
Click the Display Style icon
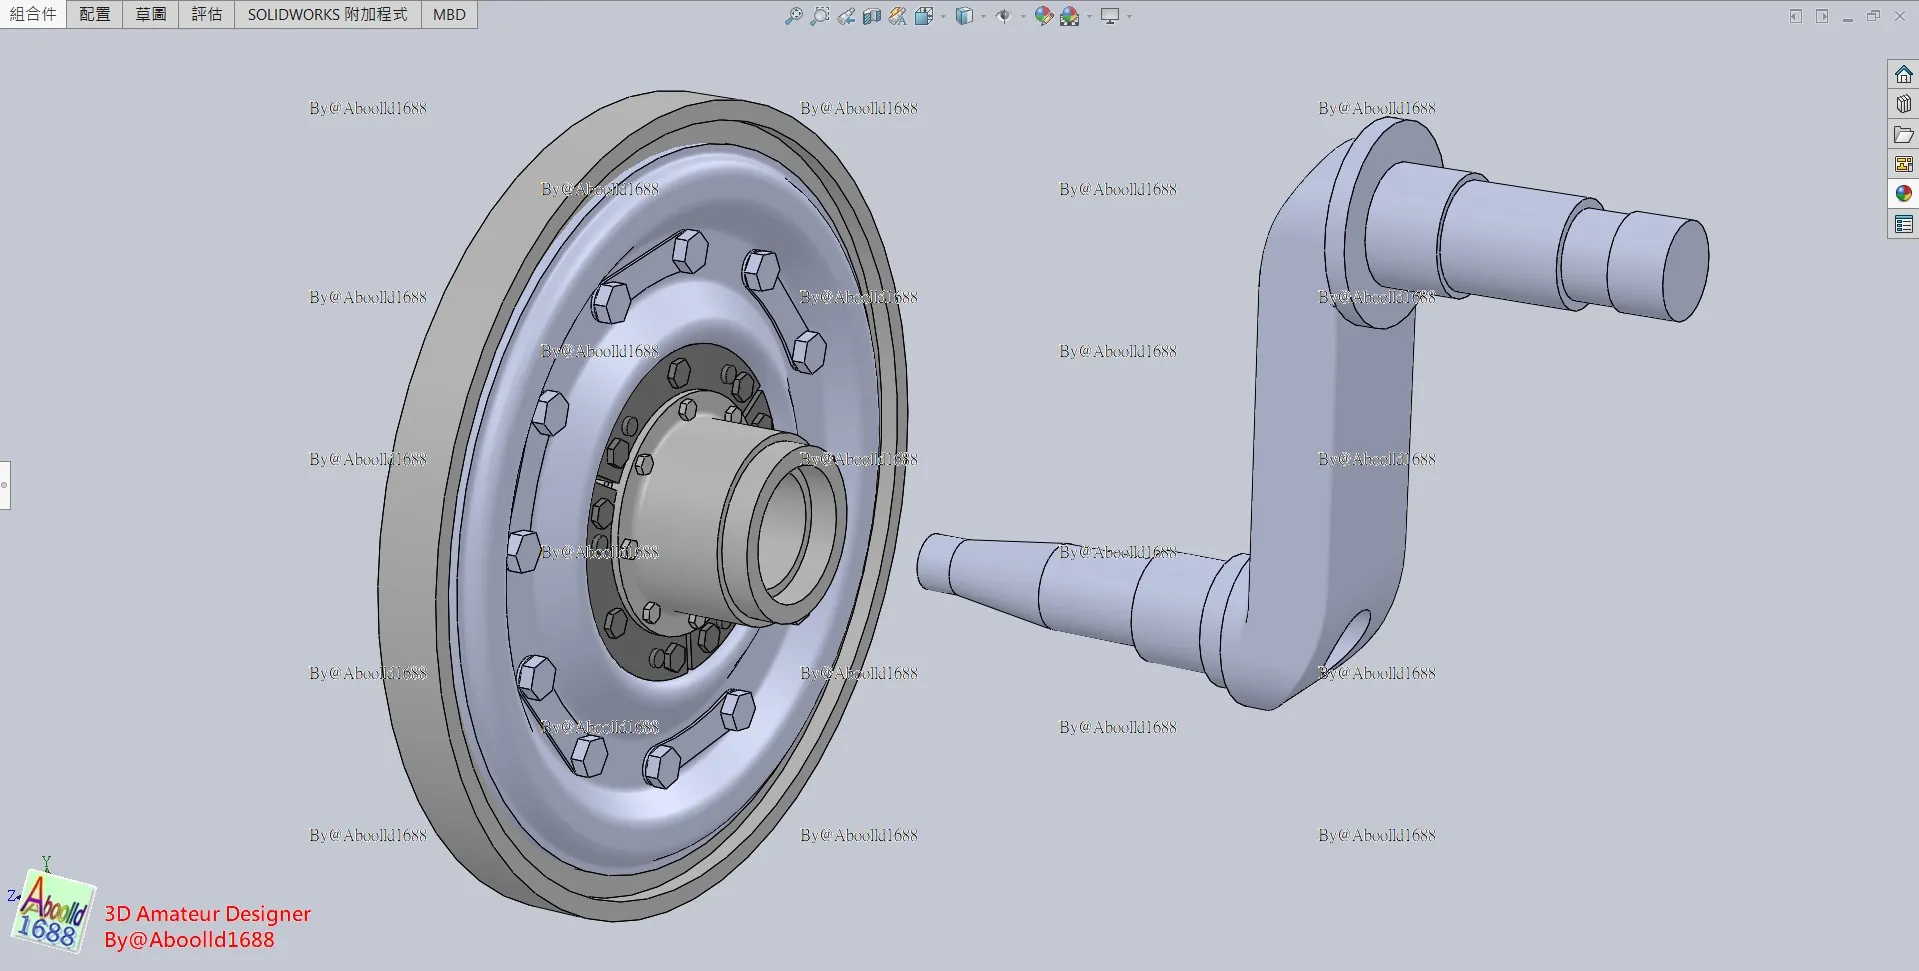click(964, 16)
